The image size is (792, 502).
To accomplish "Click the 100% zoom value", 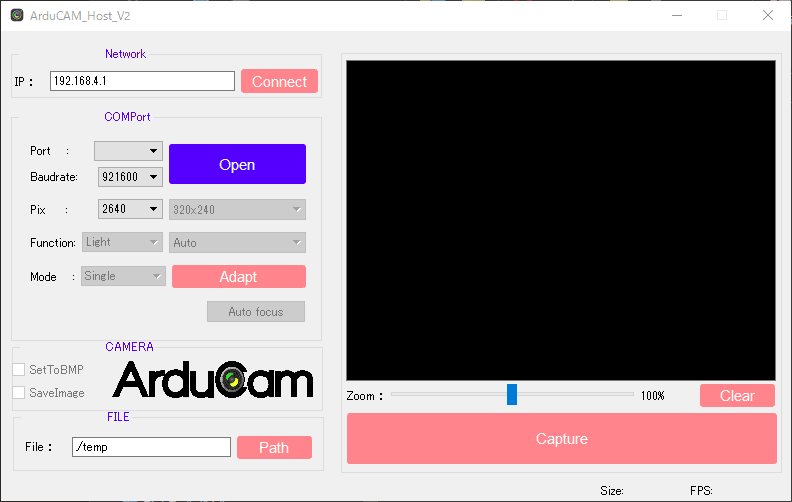I will 653,395.
